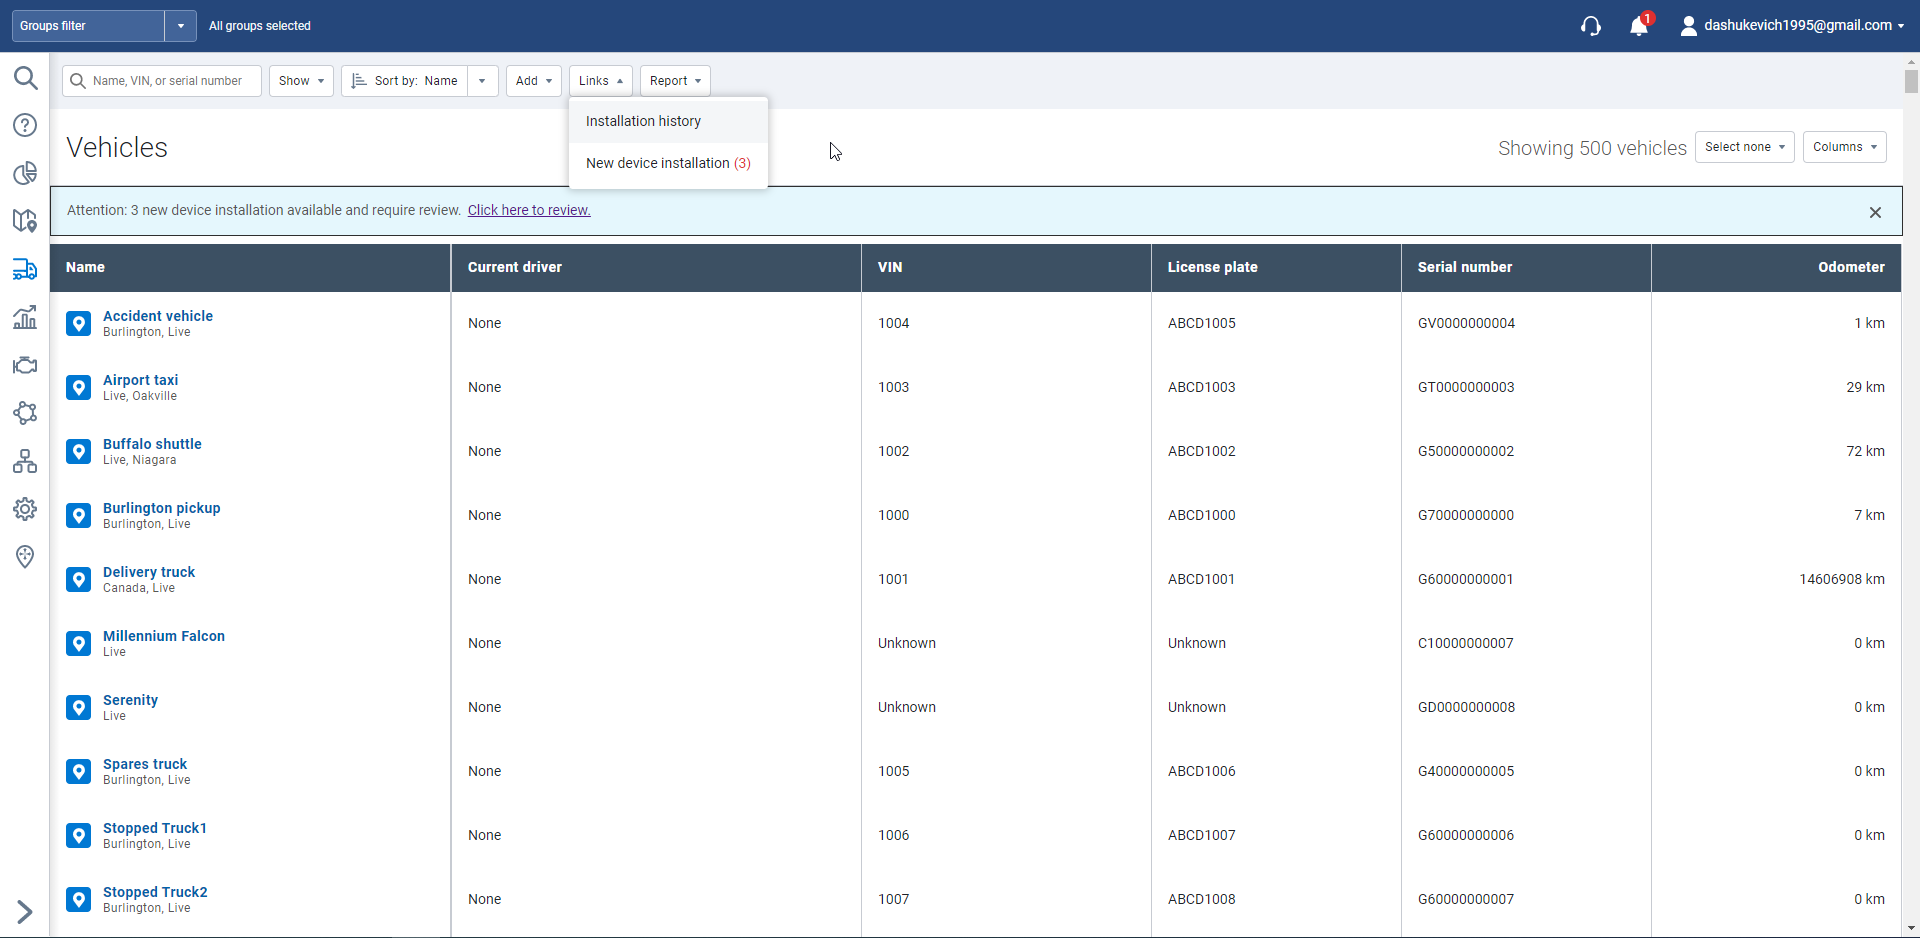This screenshot has width=1920, height=938.
Task: Select New device installation menu entry
Action: [667, 163]
